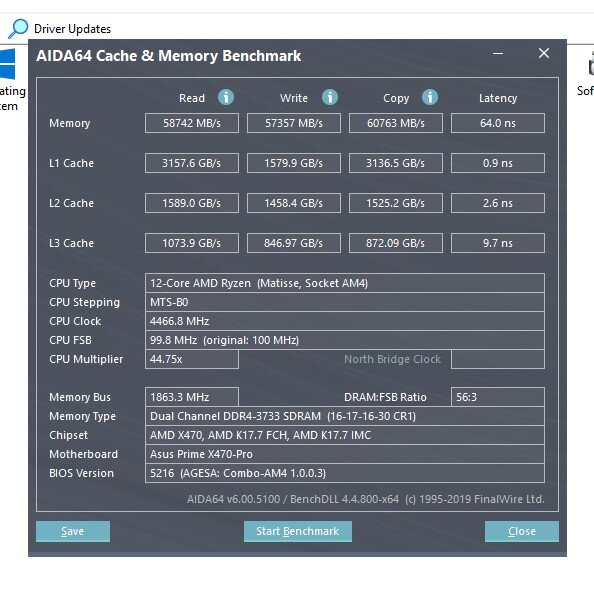
Task: Click the Copy info icon
Action: [430, 97]
